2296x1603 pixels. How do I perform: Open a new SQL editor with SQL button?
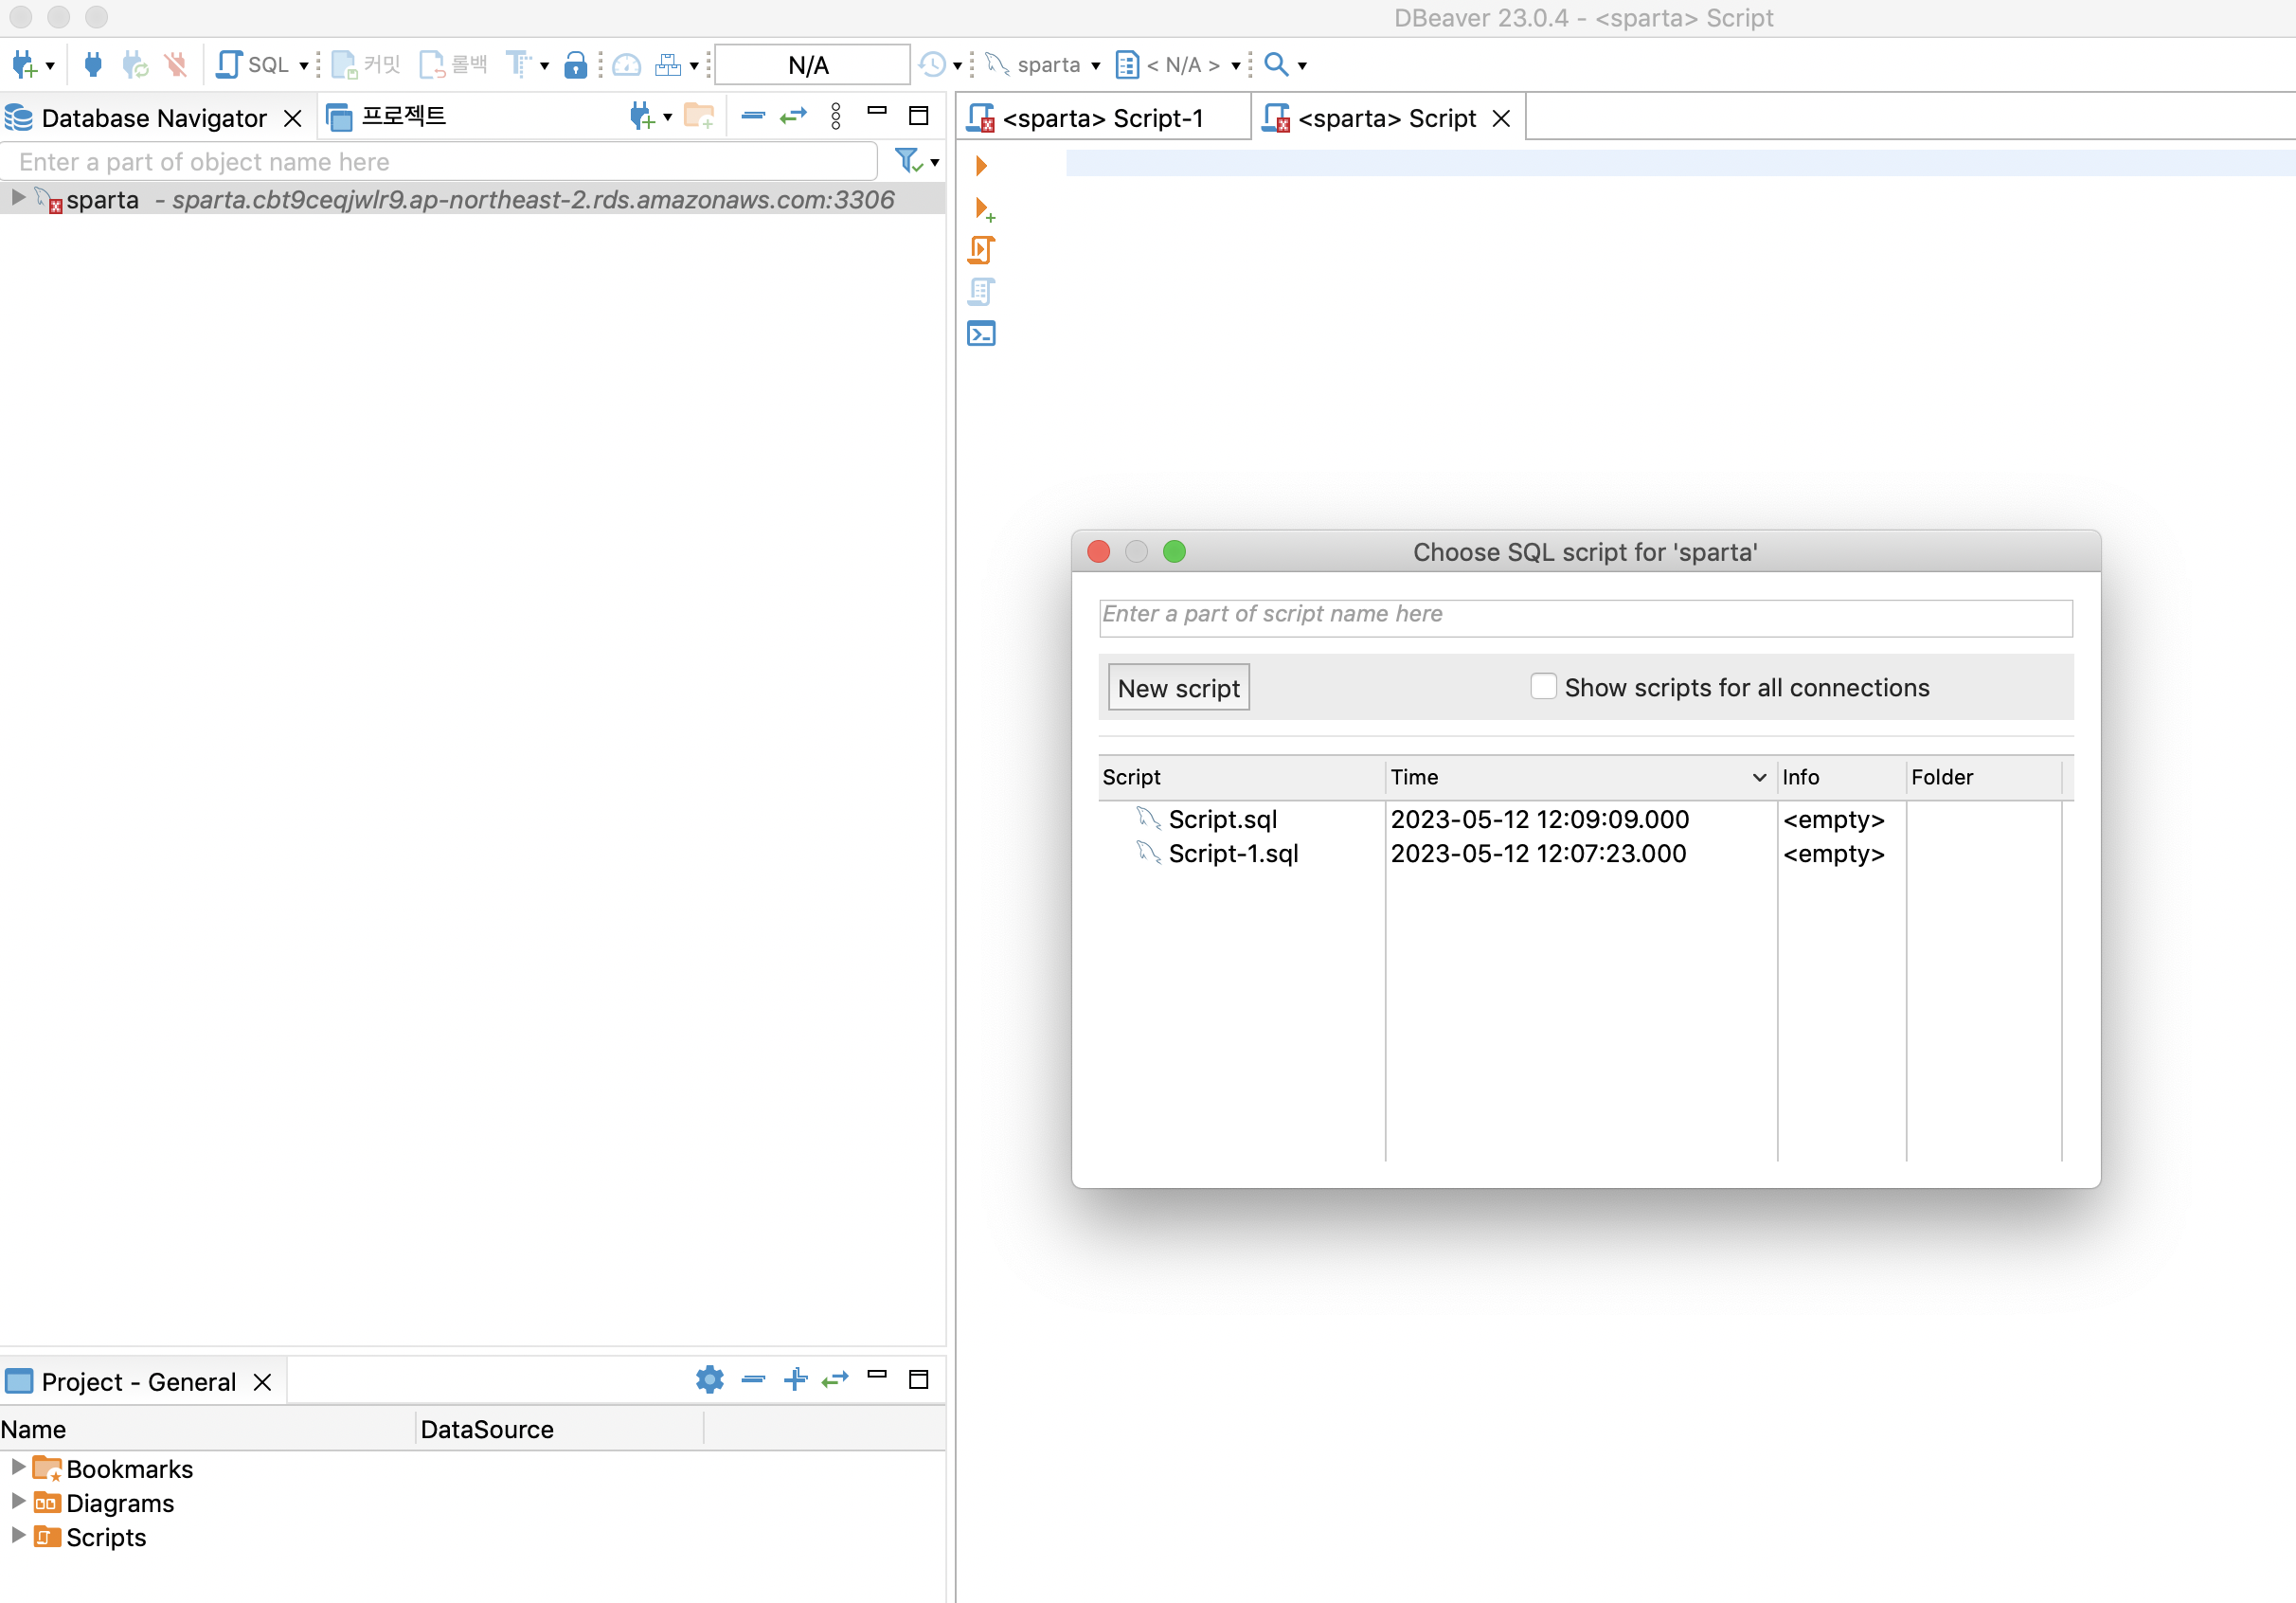point(252,65)
